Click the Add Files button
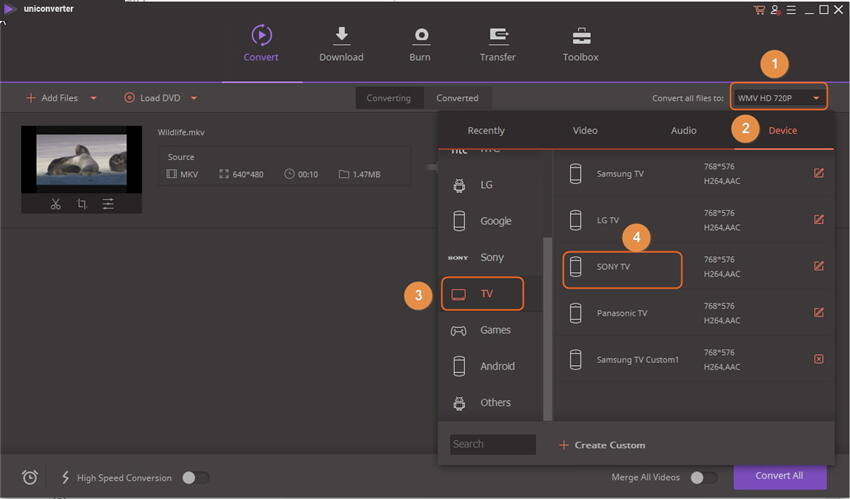The width and height of the screenshot is (850, 499). click(x=52, y=98)
